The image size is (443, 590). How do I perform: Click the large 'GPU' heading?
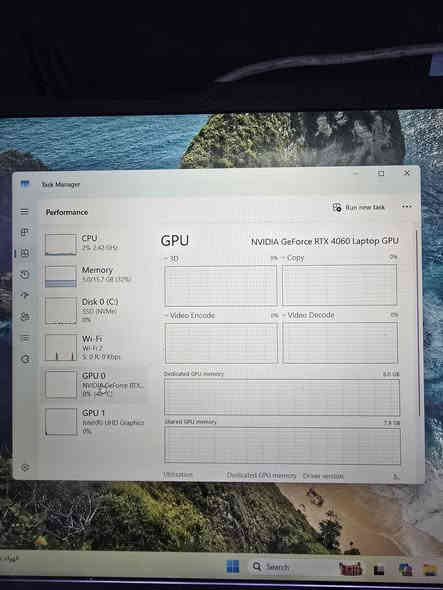pos(175,241)
